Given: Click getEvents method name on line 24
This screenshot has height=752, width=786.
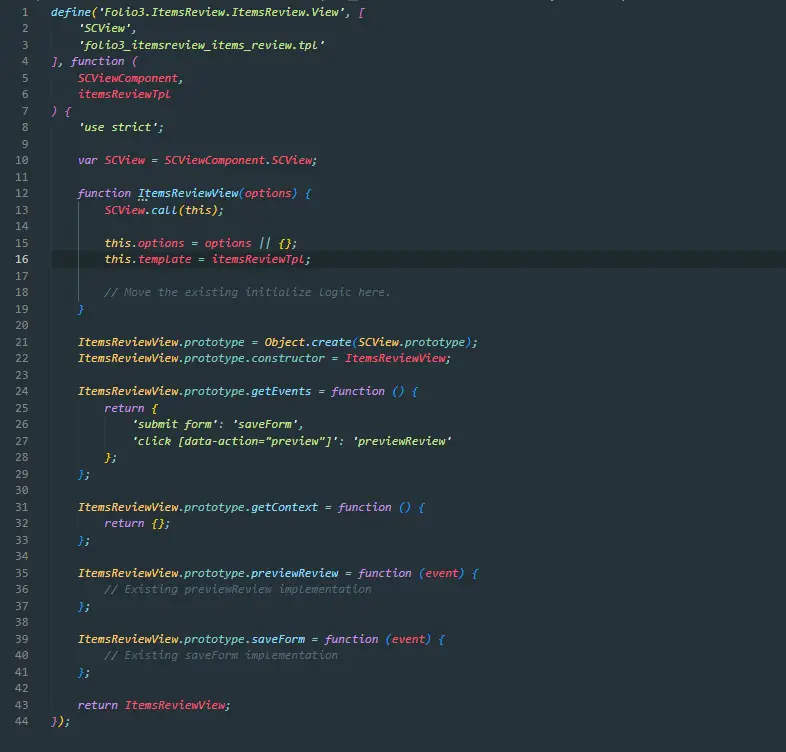Looking at the screenshot, I should pyautogui.click(x=281, y=392).
